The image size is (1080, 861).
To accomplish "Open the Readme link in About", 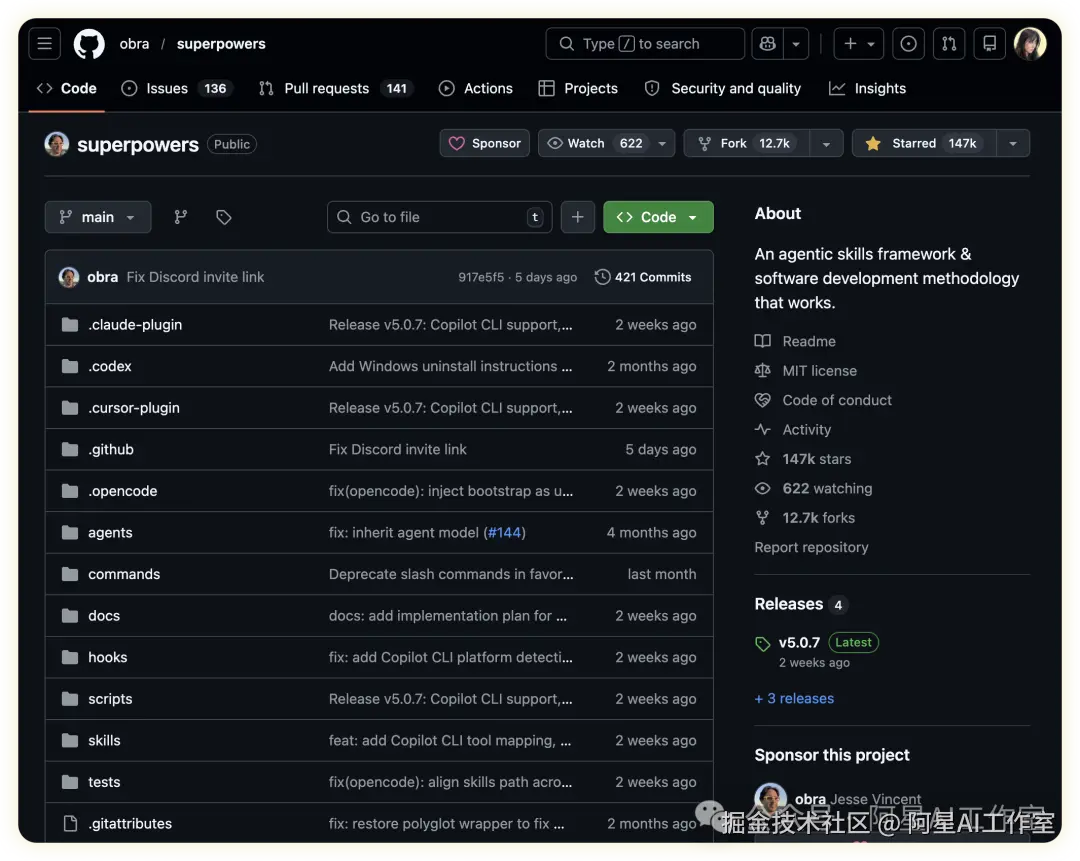I will click(x=795, y=341).
